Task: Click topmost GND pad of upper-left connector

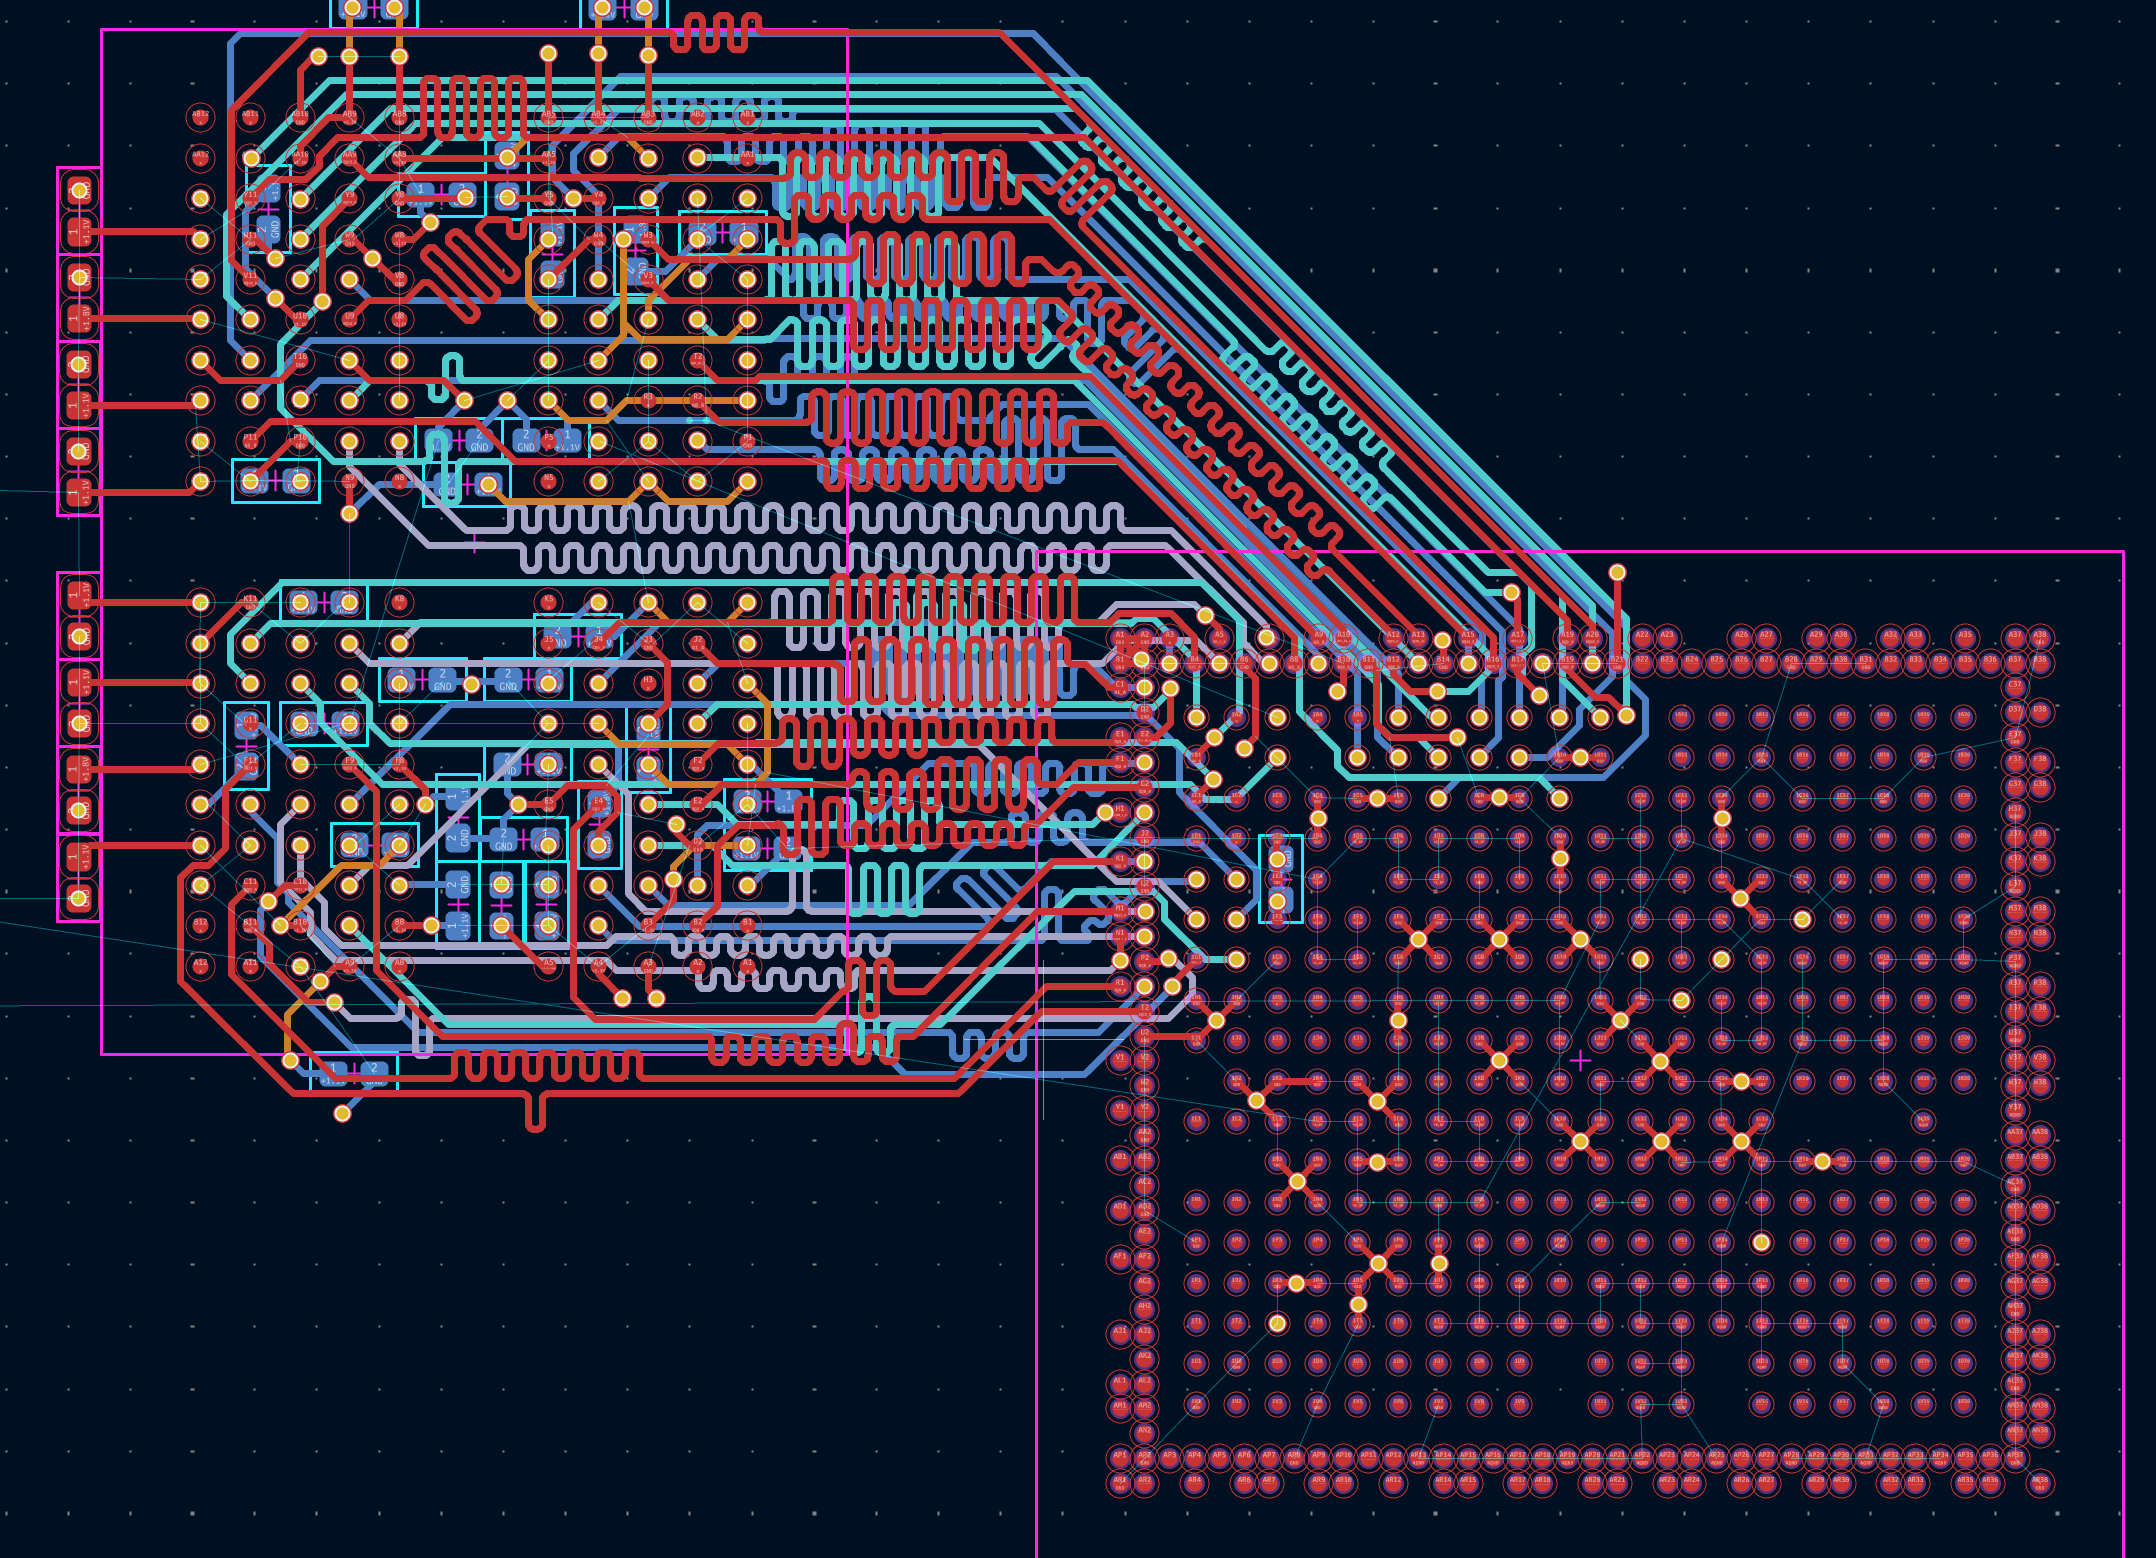Action: click(x=79, y=190)
